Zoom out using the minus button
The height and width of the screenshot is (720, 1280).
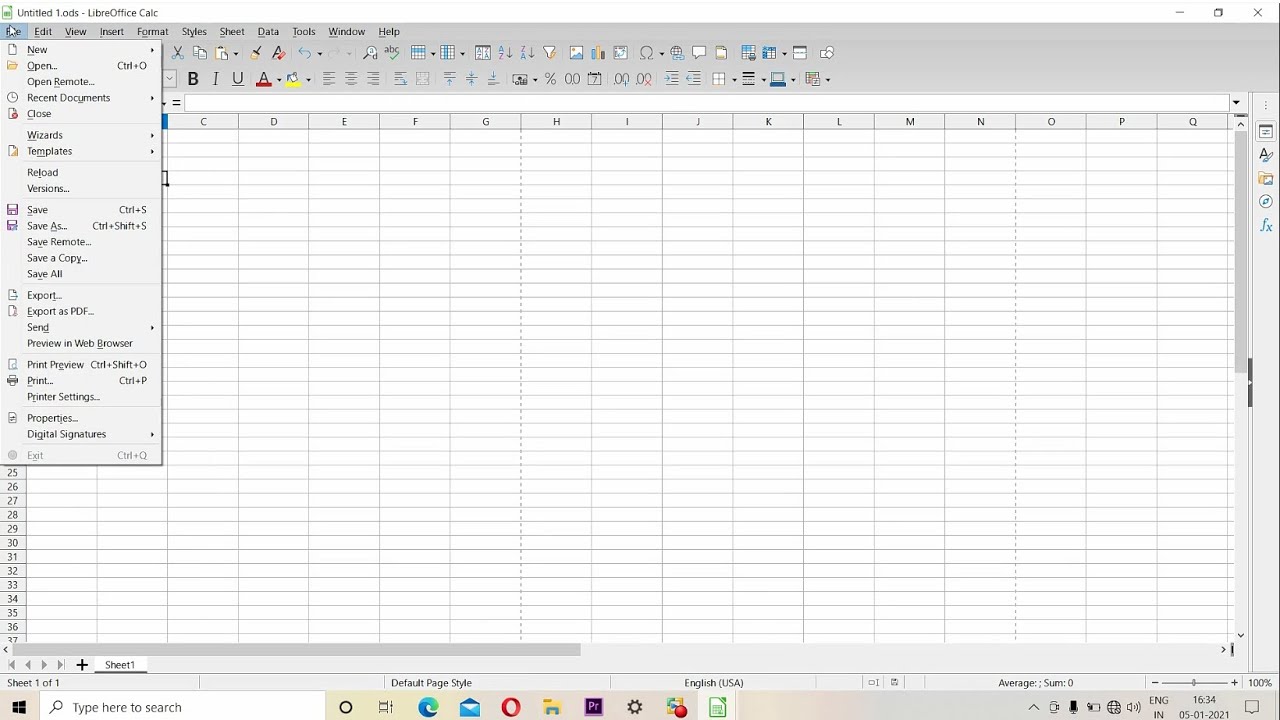point(1155,683)
